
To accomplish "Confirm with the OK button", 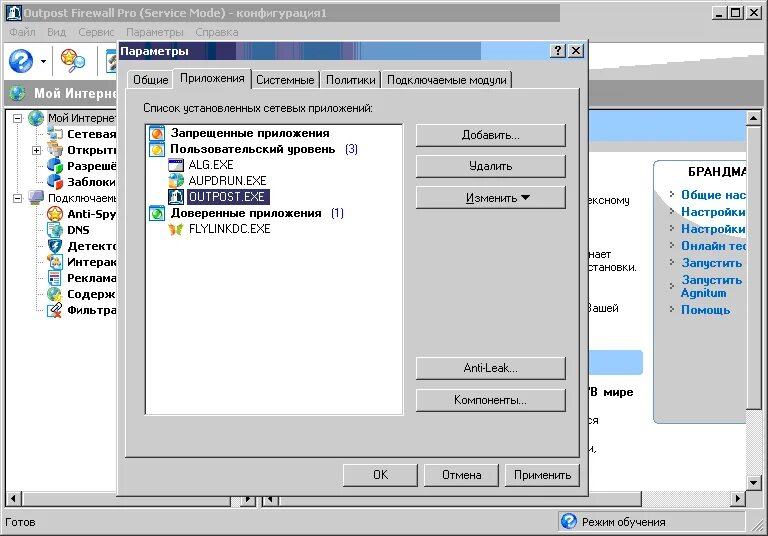I will tap(380, 475).
